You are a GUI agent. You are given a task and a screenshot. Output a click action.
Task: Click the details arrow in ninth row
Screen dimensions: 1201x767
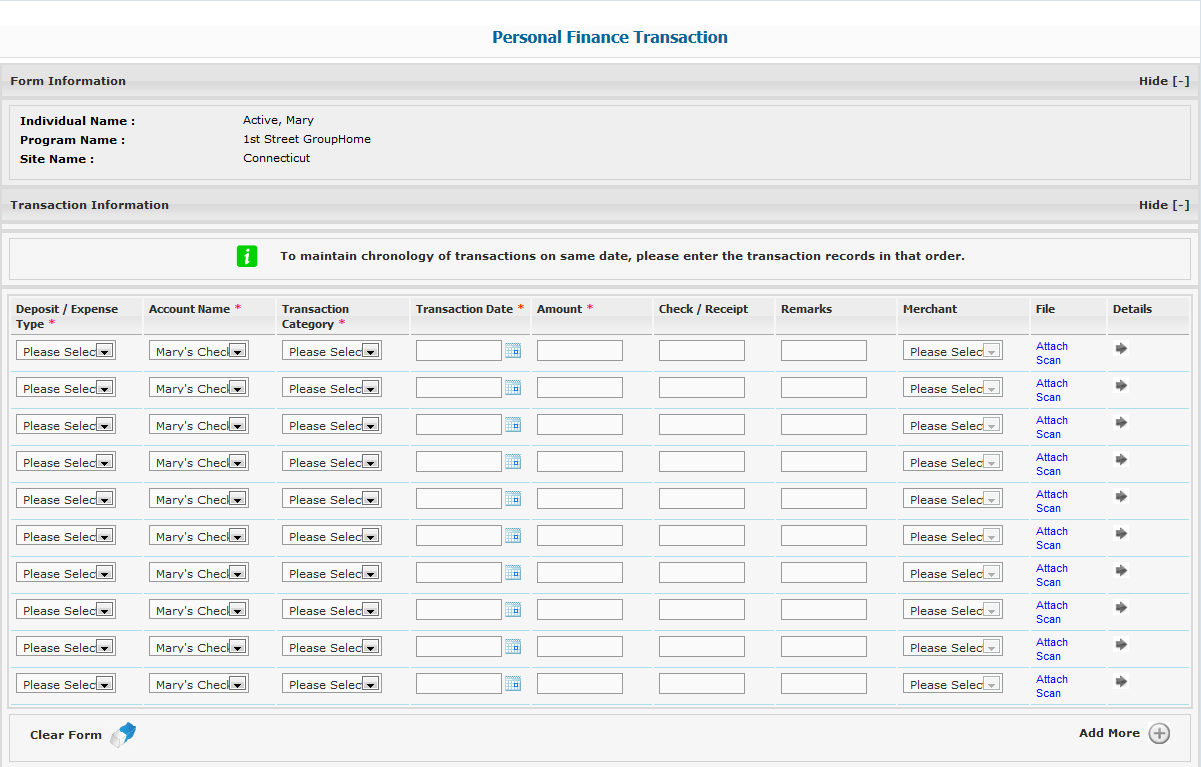[1121, 644]
